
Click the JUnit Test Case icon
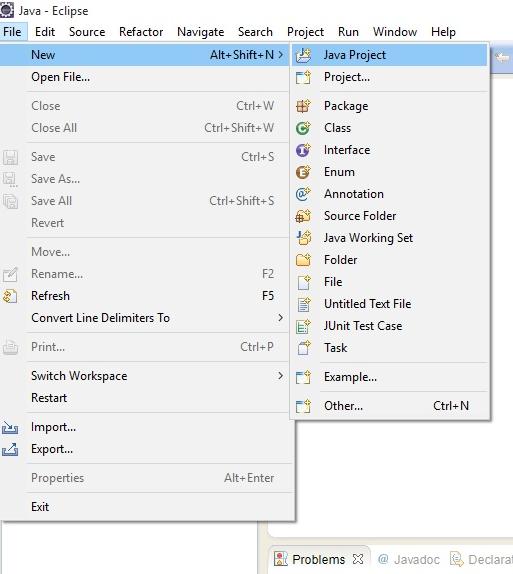[303, 326]
